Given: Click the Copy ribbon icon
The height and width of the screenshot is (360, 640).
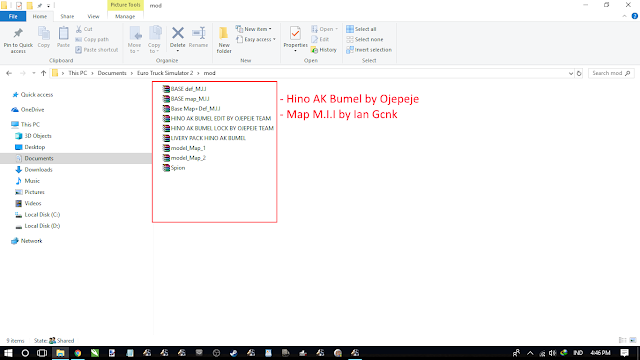Looking at the screenshot, I should 44,33.
